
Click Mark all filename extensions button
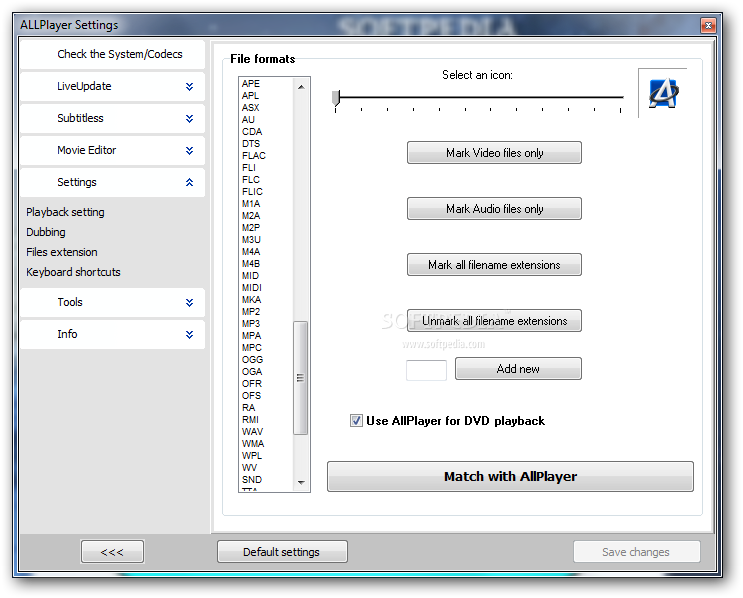point(494,264)
